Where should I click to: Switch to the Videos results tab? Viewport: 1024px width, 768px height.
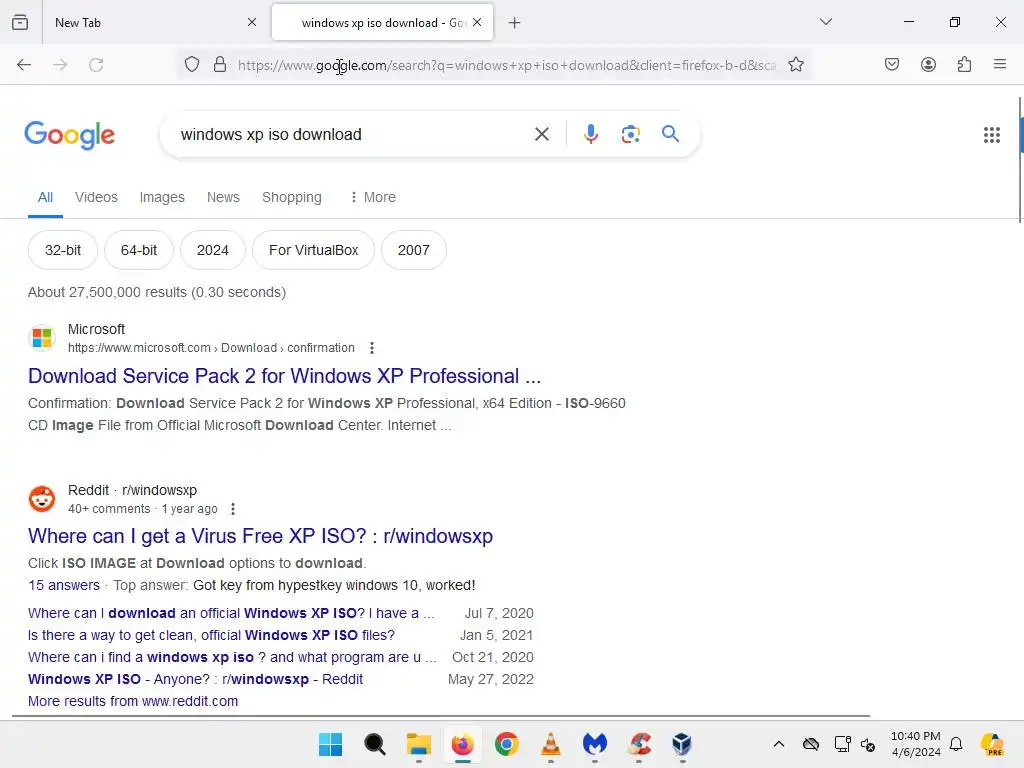pyautogui.click(x=96, y=197)
